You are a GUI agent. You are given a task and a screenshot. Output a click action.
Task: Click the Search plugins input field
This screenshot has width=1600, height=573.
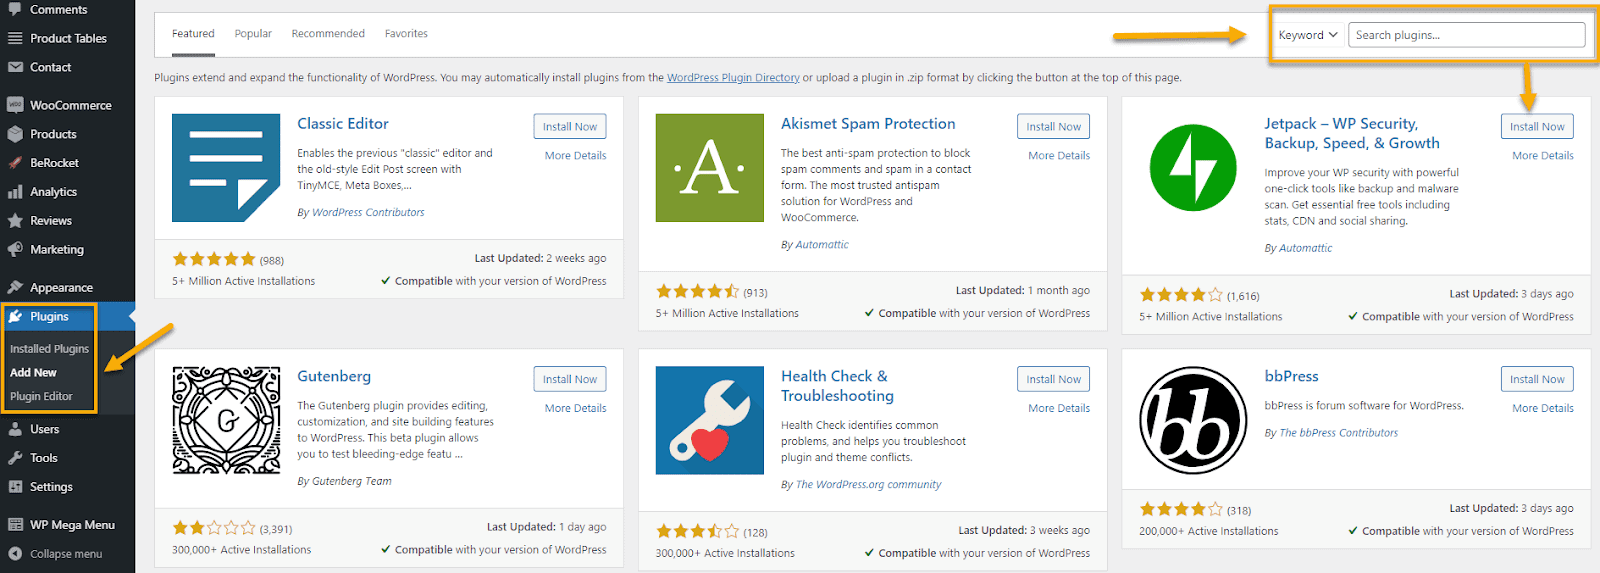pos(1467,35)
